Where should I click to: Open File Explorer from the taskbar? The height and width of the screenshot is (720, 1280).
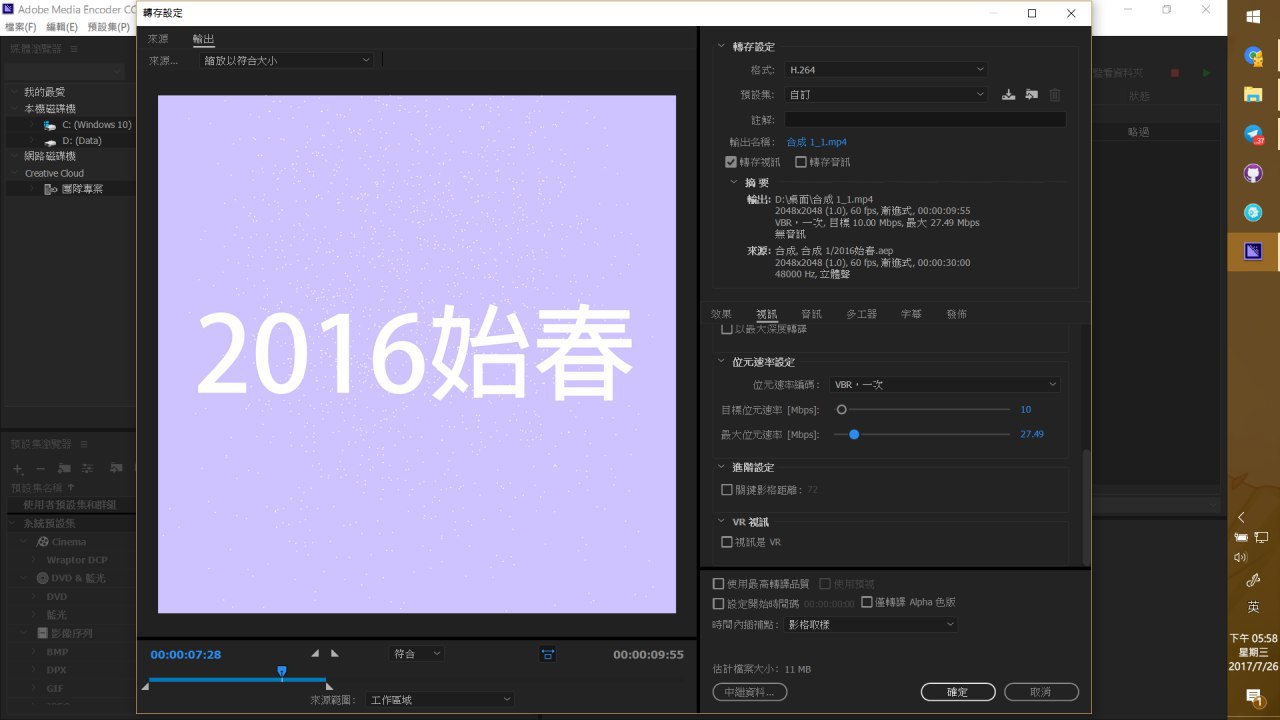1253,95
